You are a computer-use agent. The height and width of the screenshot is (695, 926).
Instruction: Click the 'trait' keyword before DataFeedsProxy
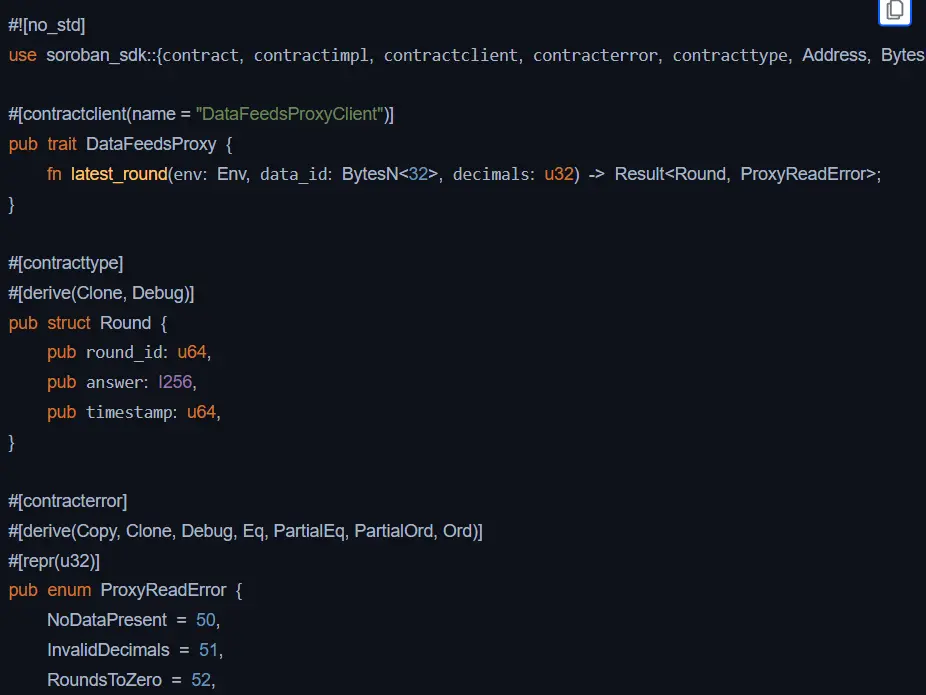point(62,144)
